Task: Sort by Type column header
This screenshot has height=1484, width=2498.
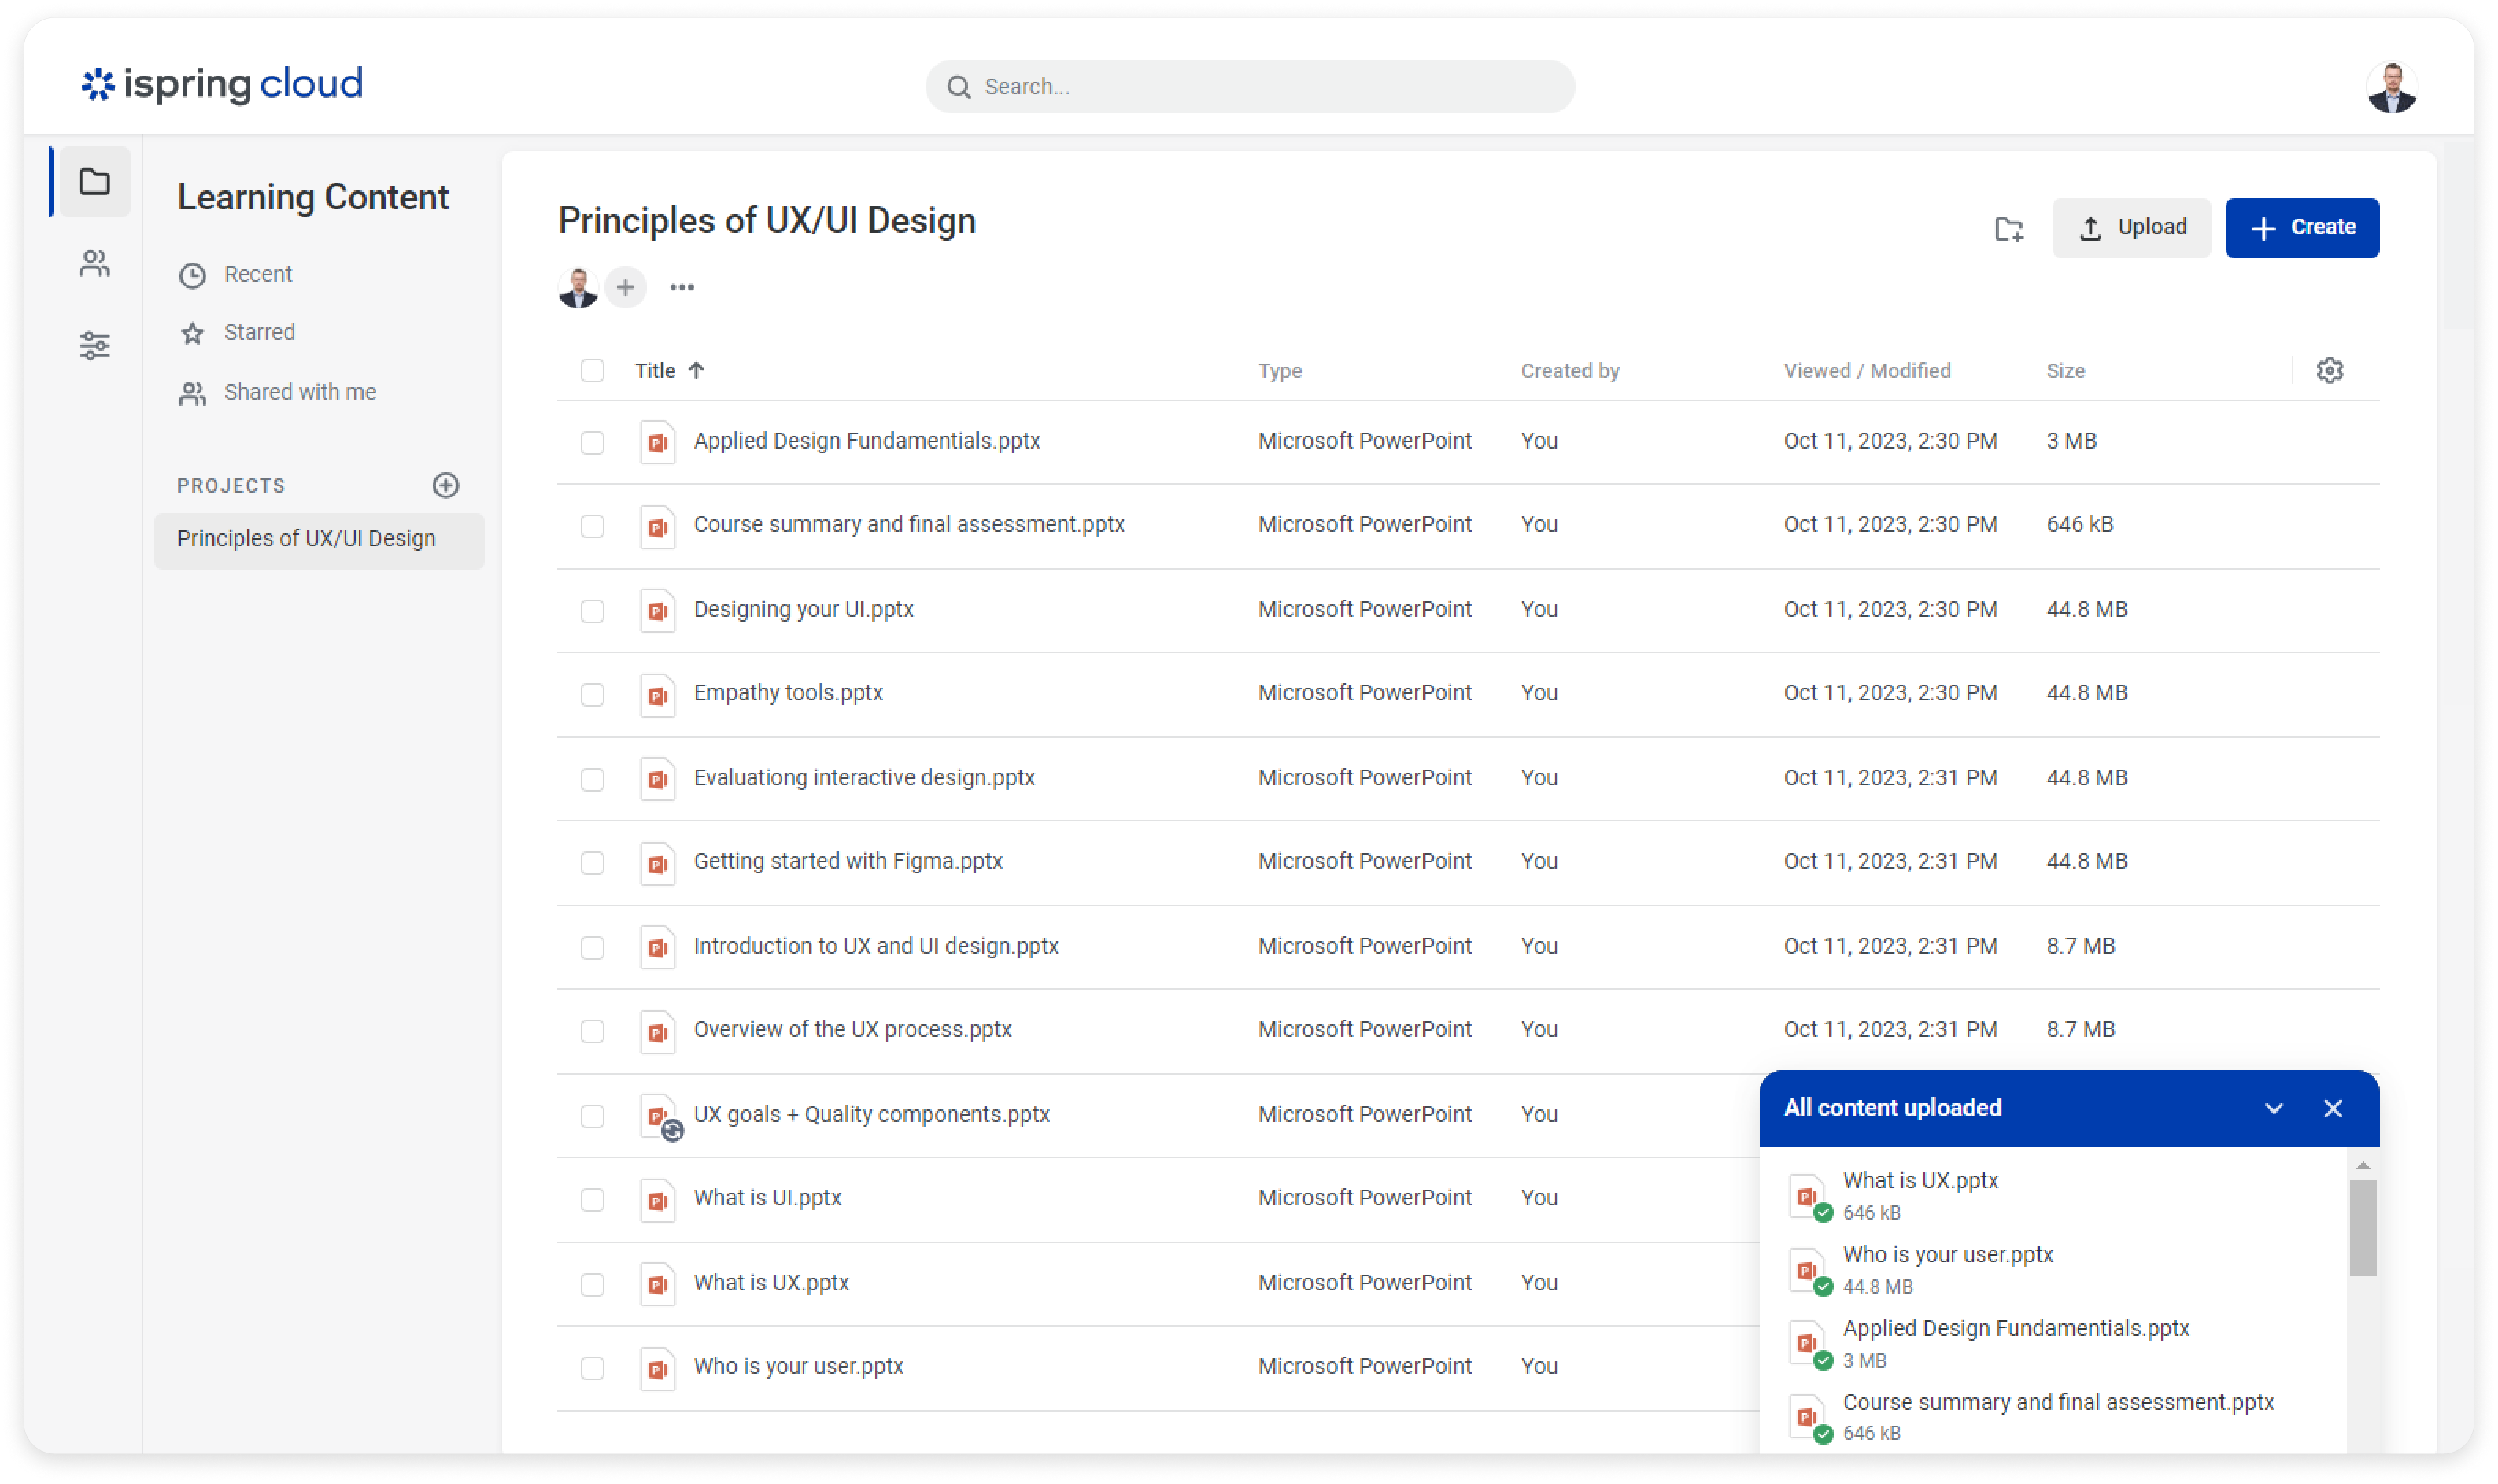Action: point(1279,371)
